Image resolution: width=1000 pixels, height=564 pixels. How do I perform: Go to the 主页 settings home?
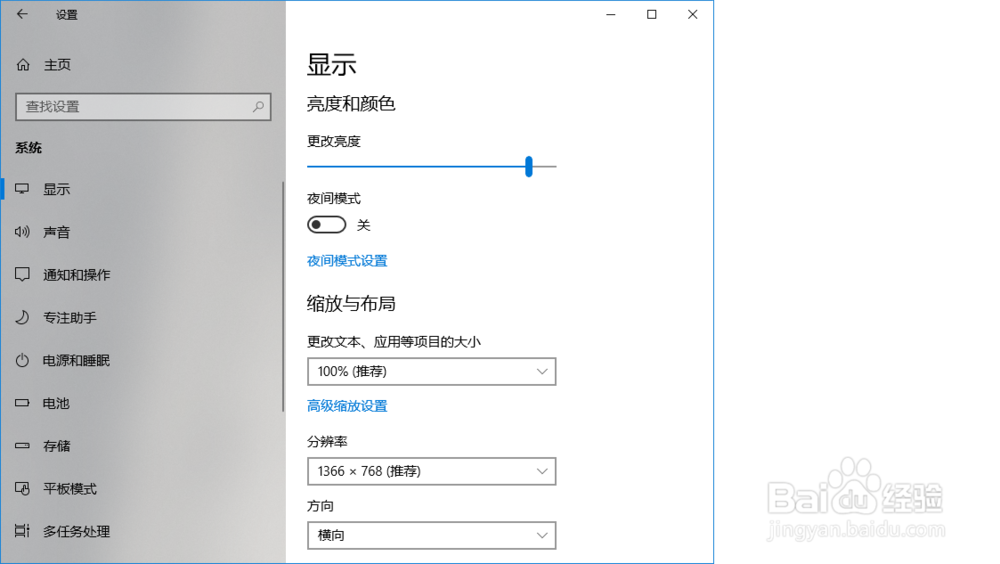(57, 64)
